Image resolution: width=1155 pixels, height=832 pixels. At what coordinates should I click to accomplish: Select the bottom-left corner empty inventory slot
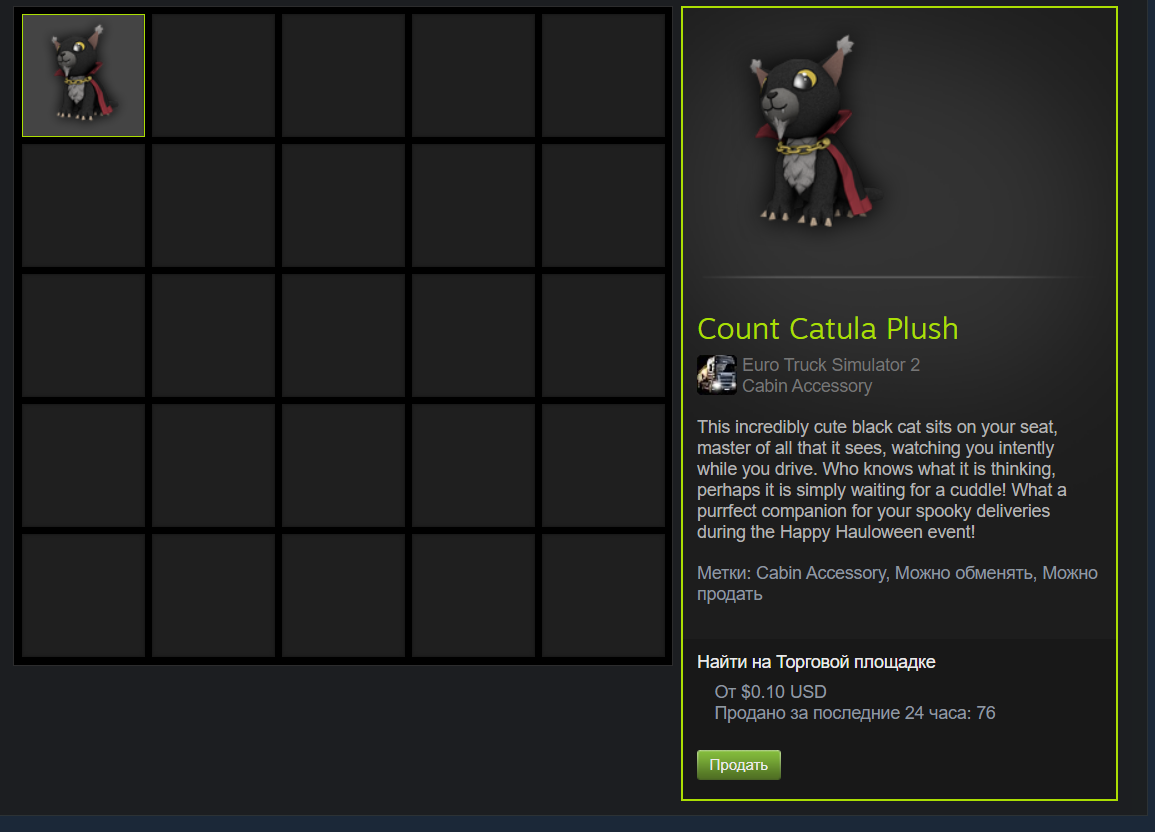pyautogui.click(x=83, y=595)
